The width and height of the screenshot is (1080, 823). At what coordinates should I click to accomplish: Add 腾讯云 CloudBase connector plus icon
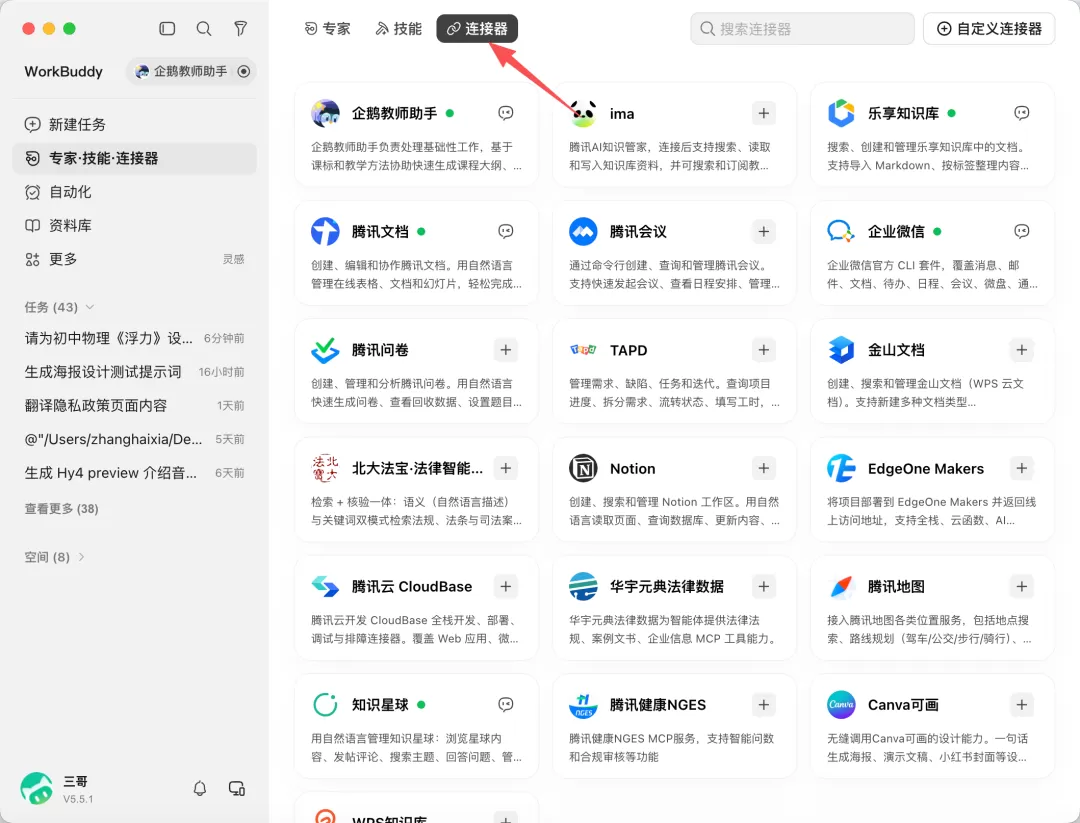click(x=506, y=586)
